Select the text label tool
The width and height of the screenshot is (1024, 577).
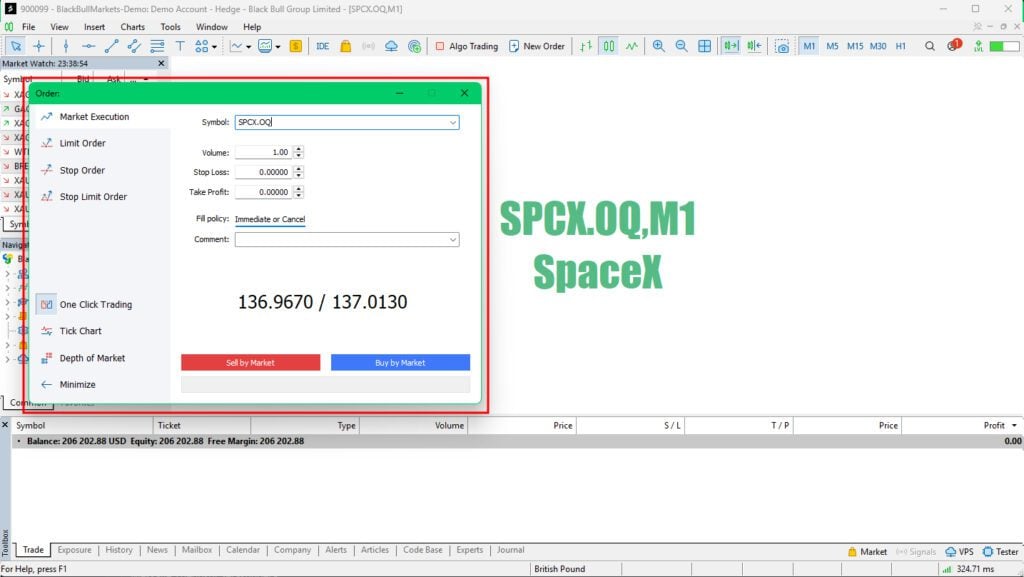pos(180,46)
